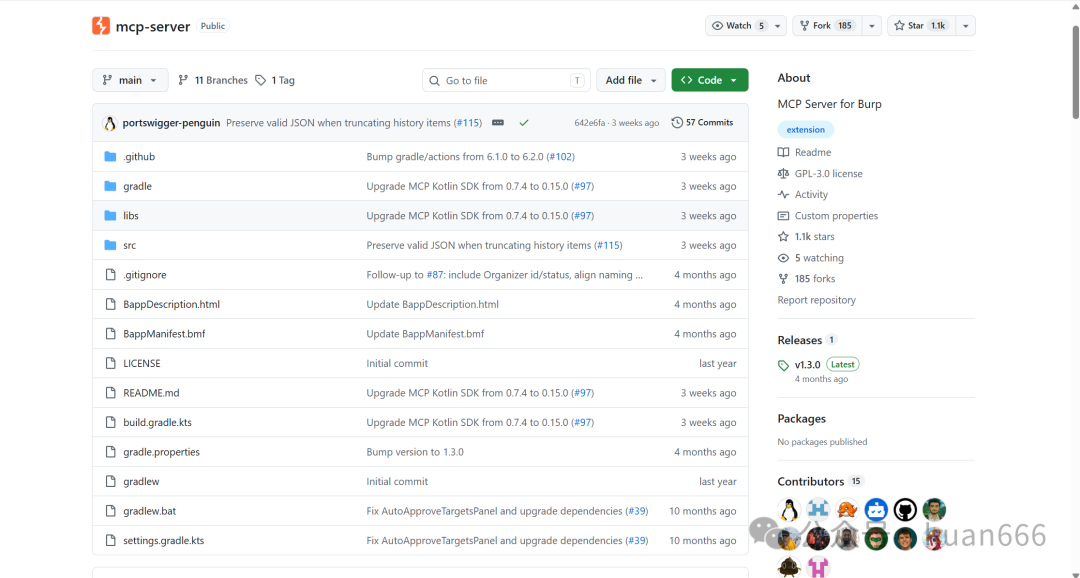Open the 11 Branches link
This screenshot has height=578, width=1080.
pyautogui.click(x=213, y=80)
